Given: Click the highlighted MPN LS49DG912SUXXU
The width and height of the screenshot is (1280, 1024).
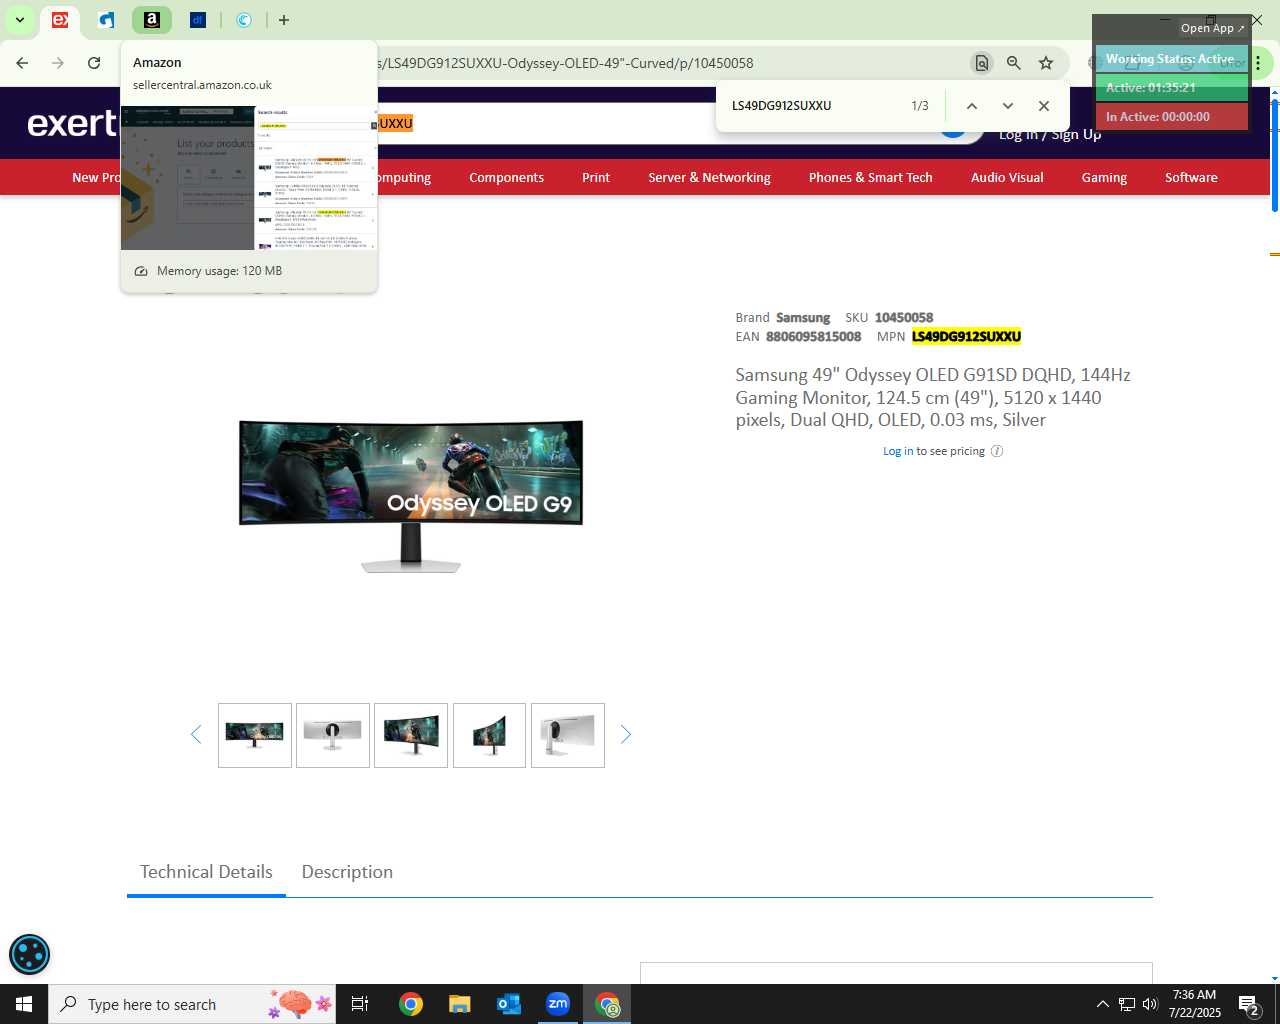Looking at the screenshot, I should click(966, 336).
